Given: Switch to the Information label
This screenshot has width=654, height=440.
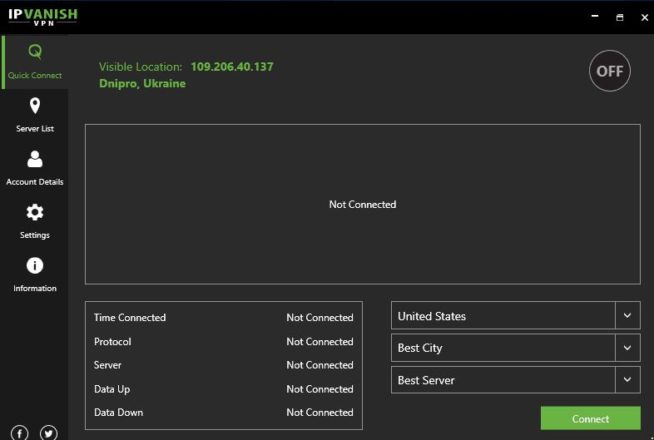Looking at the screenshot, I should 35,288.
